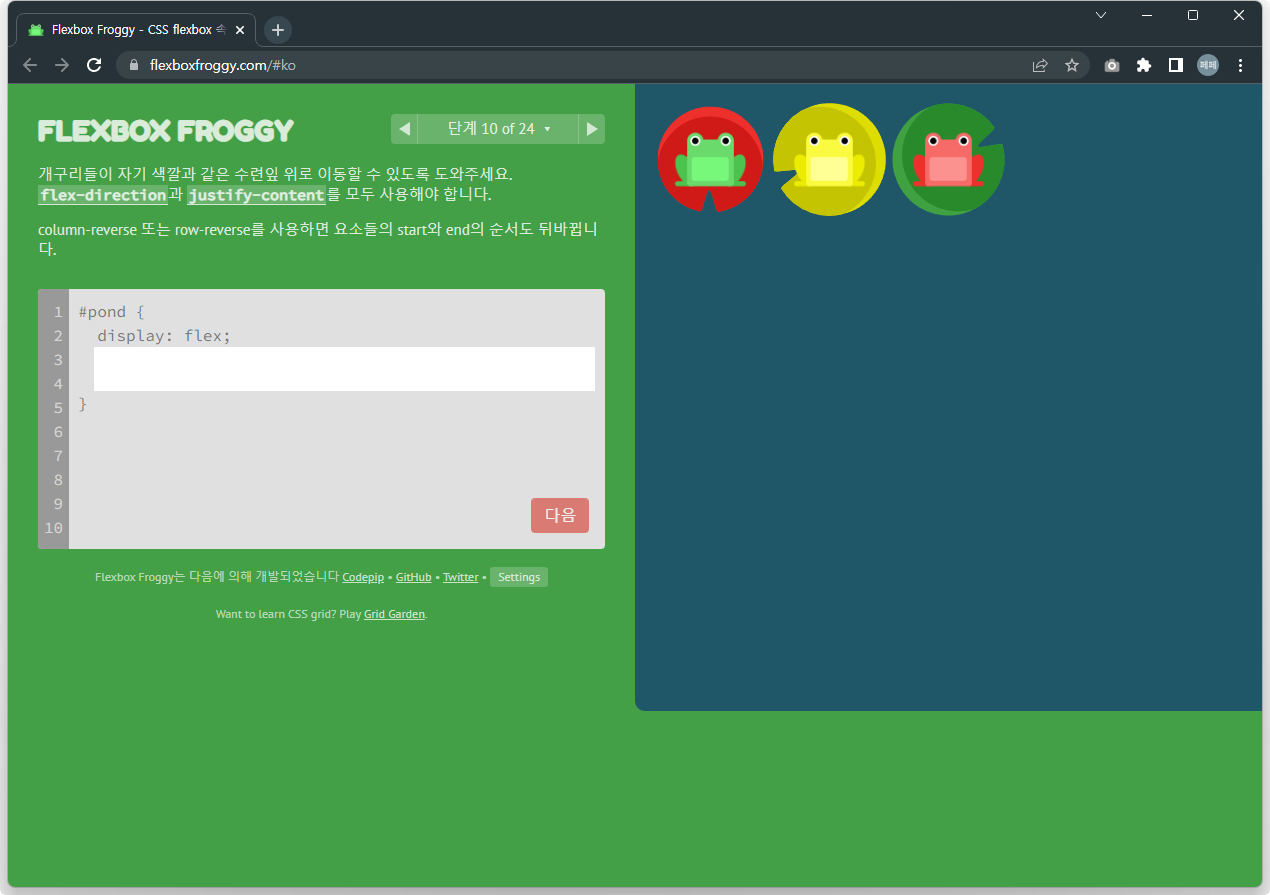Click the code line 'display: flex;'
This screenshot has height=895, width=1270.
(164, 336)
